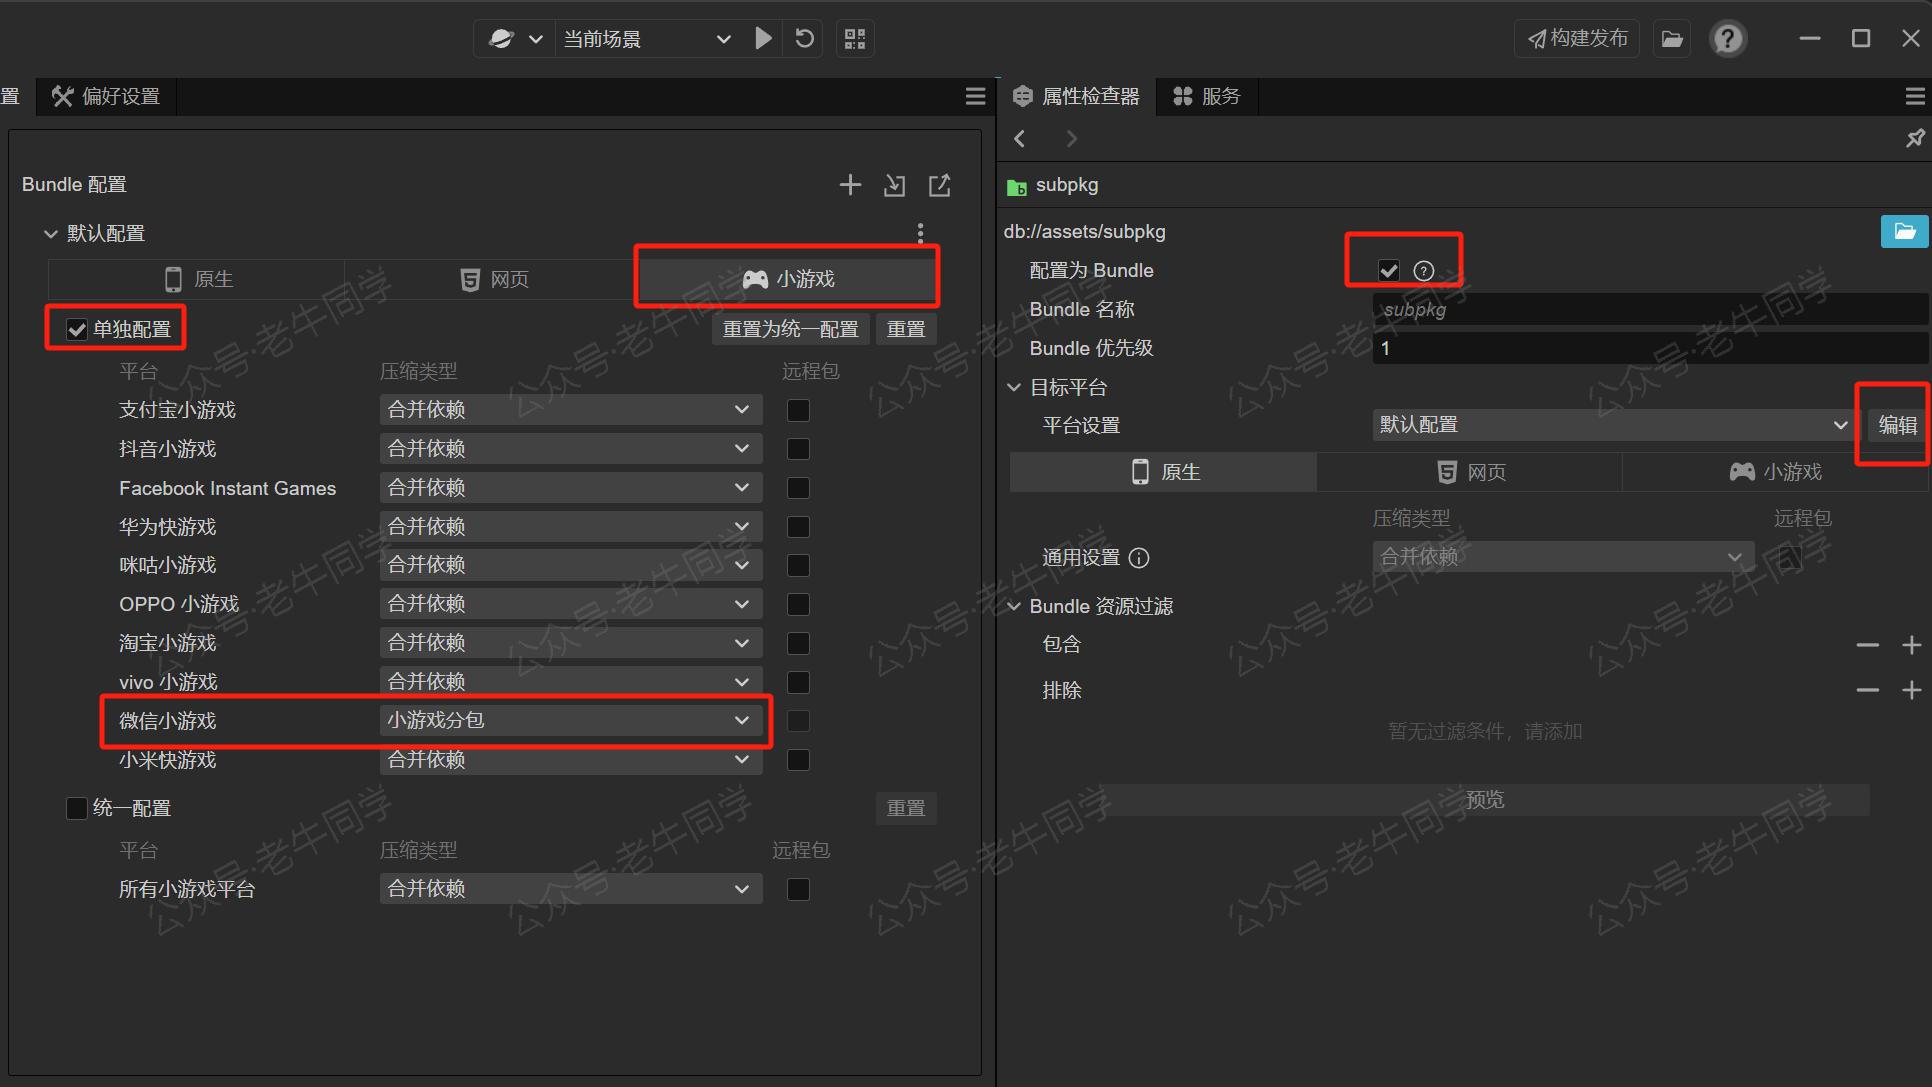Open the 平台设置 默认配置 dropdown

(1613, 425)
